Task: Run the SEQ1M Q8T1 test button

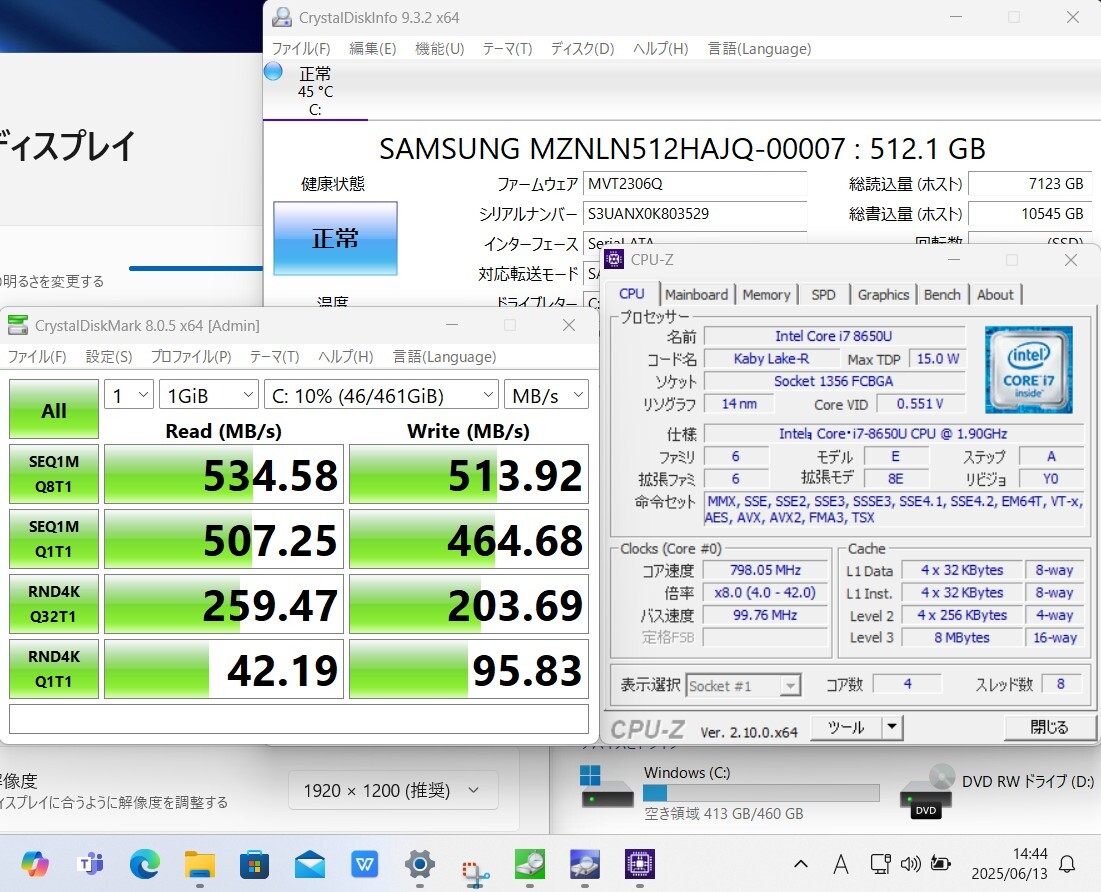Action: (54, 474)
